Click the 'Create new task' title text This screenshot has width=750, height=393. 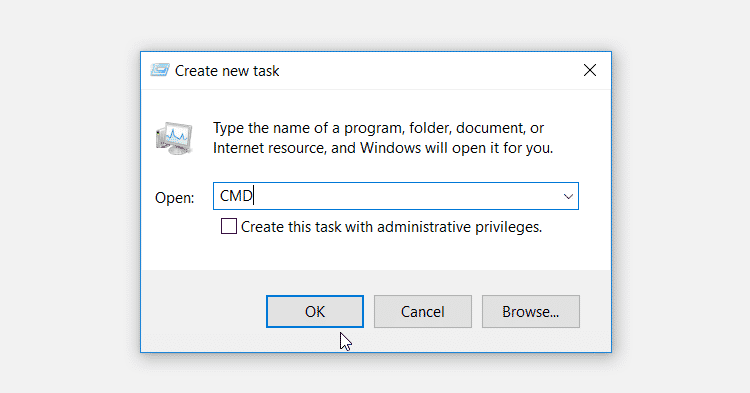click(227, 71)
